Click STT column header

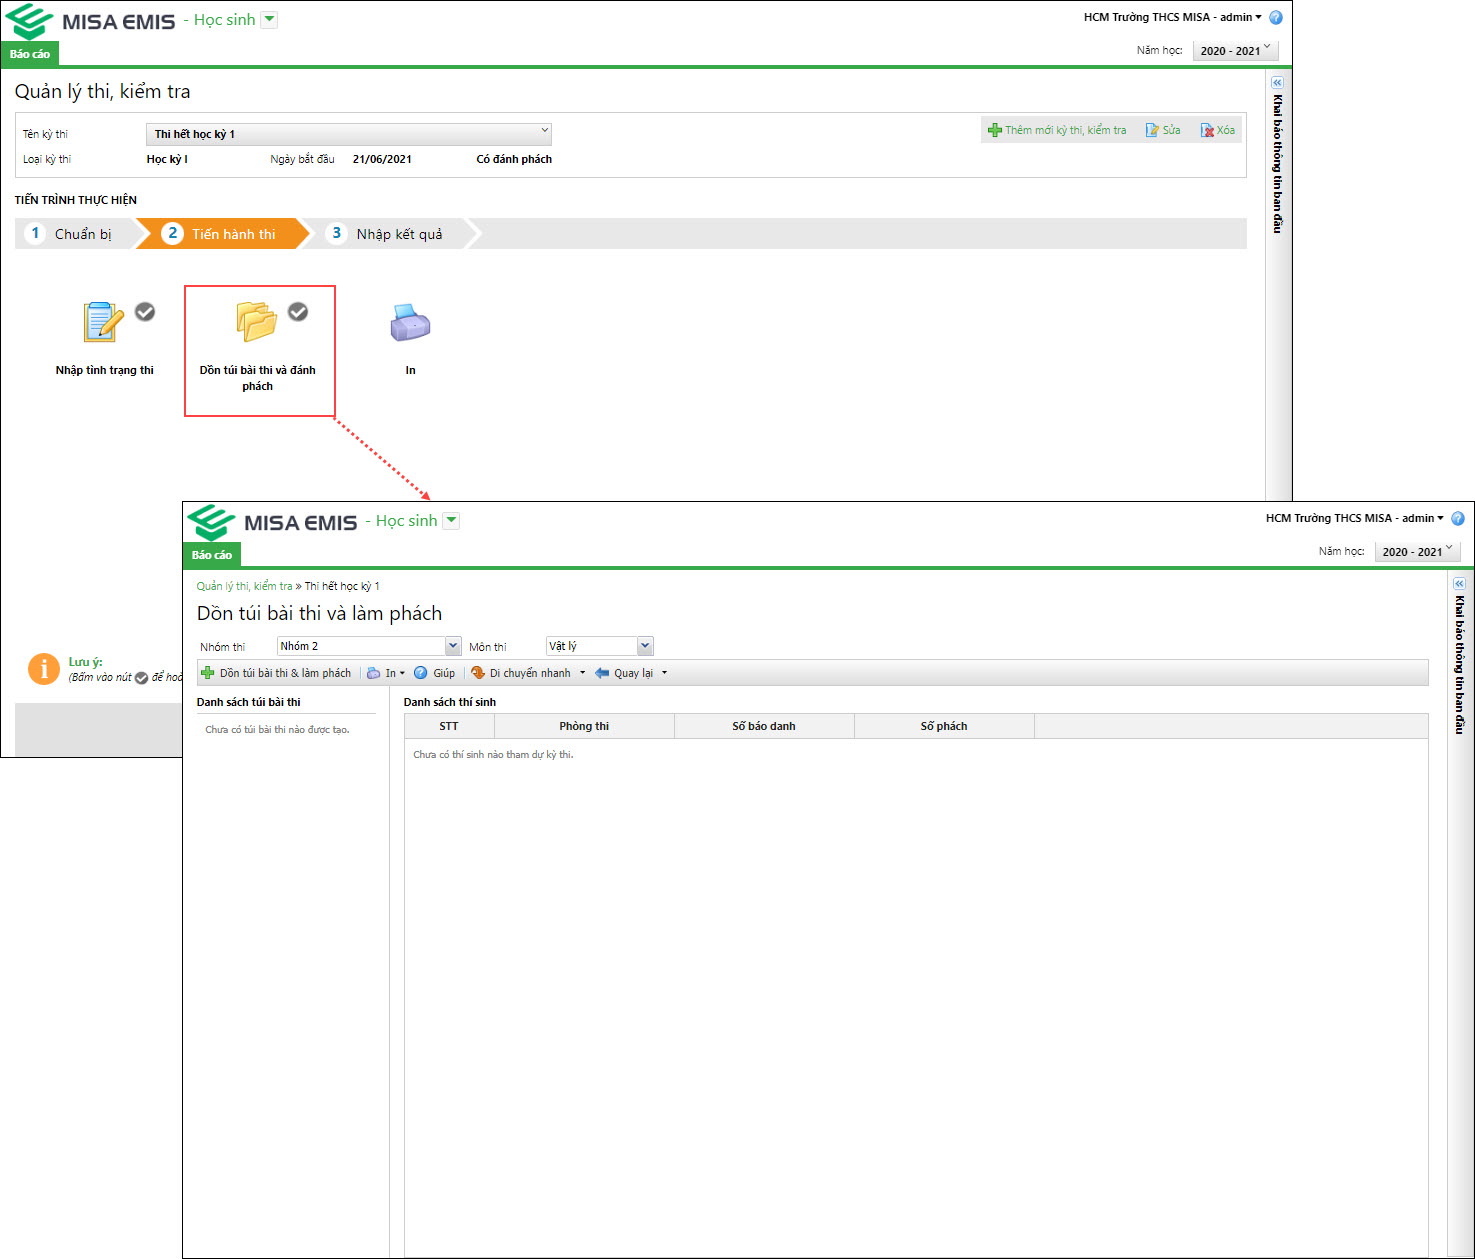449,726
